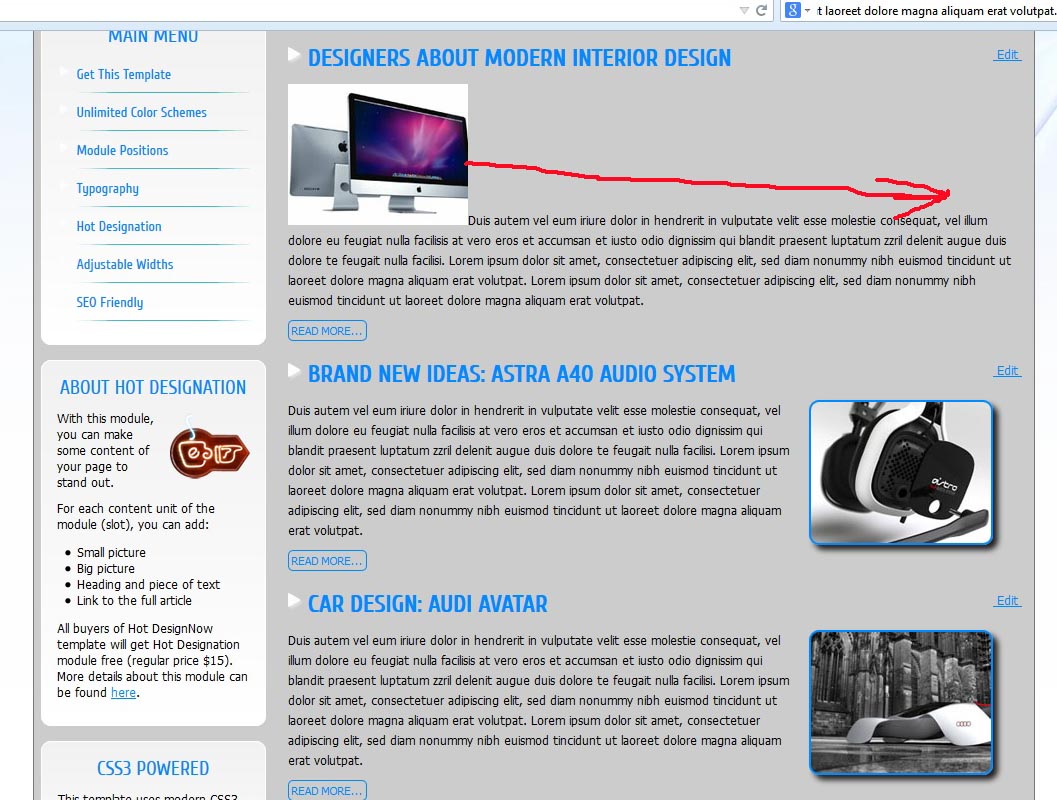1057x800 pixels.
Task: Click Edit link for Audi Avatar article
Action: 1007,601
